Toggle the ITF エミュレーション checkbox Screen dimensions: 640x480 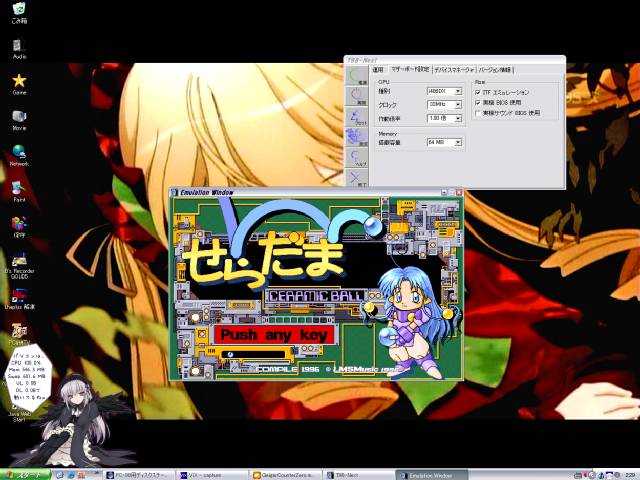click(x=478, y=93)
